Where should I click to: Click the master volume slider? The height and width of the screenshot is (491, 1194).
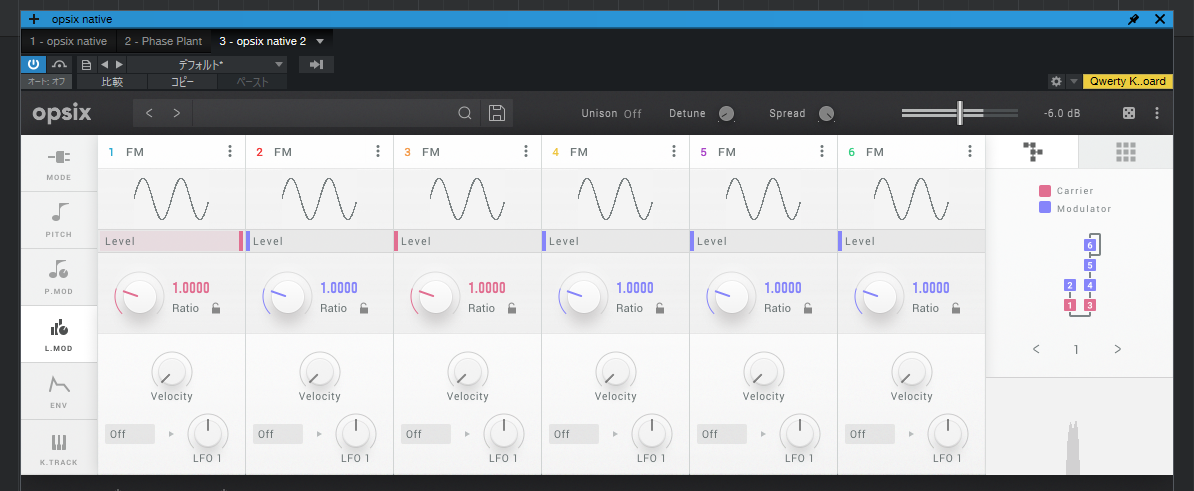pos(959,113)
